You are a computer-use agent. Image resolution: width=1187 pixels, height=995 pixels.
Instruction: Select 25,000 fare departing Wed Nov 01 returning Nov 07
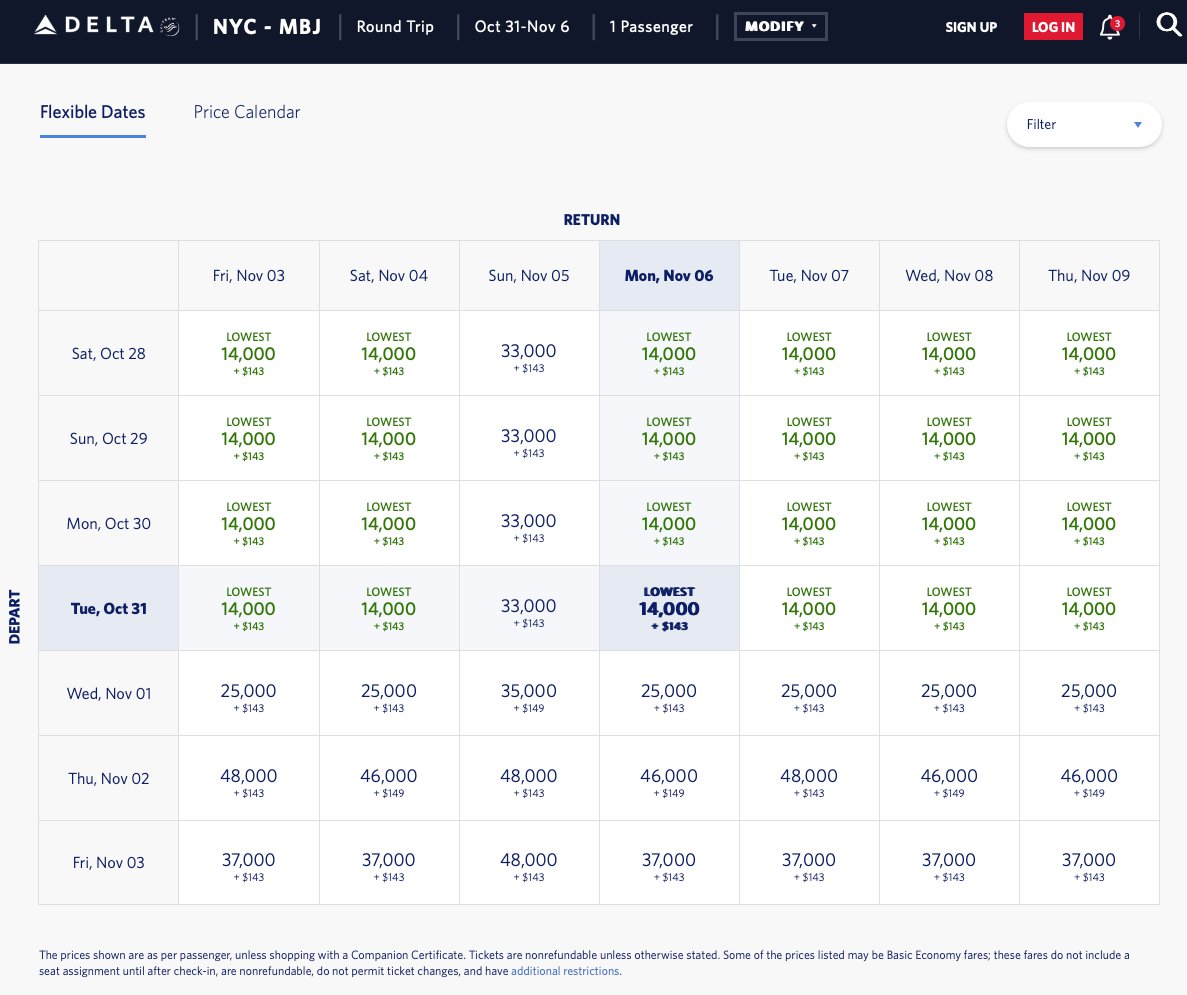coord(808,692)
